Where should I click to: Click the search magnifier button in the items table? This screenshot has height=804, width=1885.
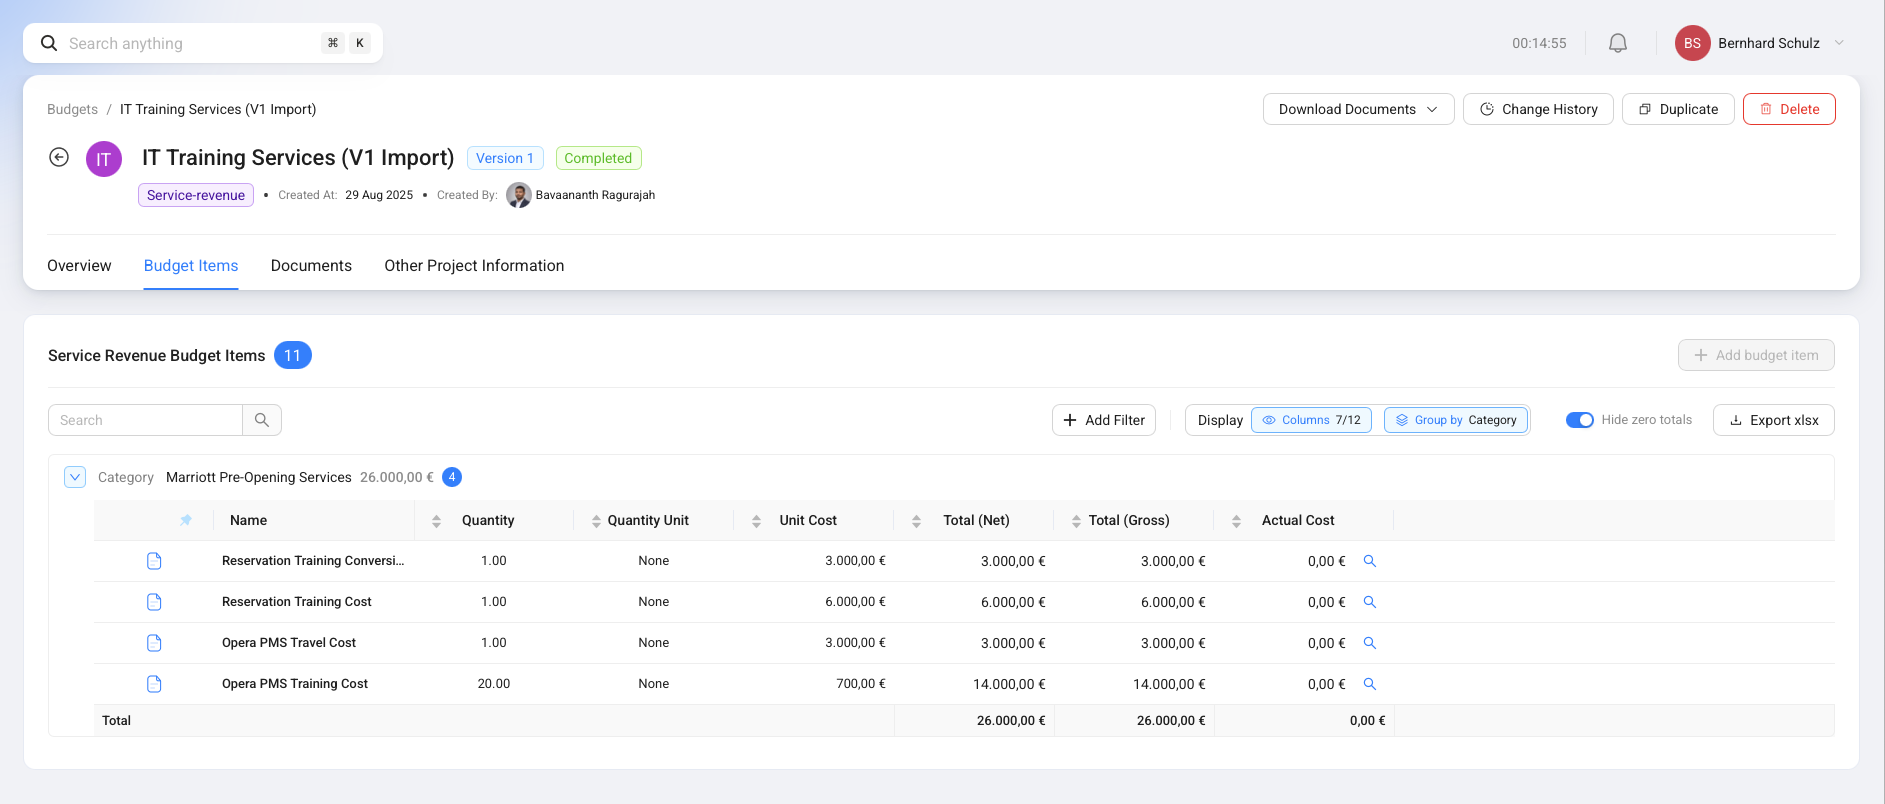262,420
